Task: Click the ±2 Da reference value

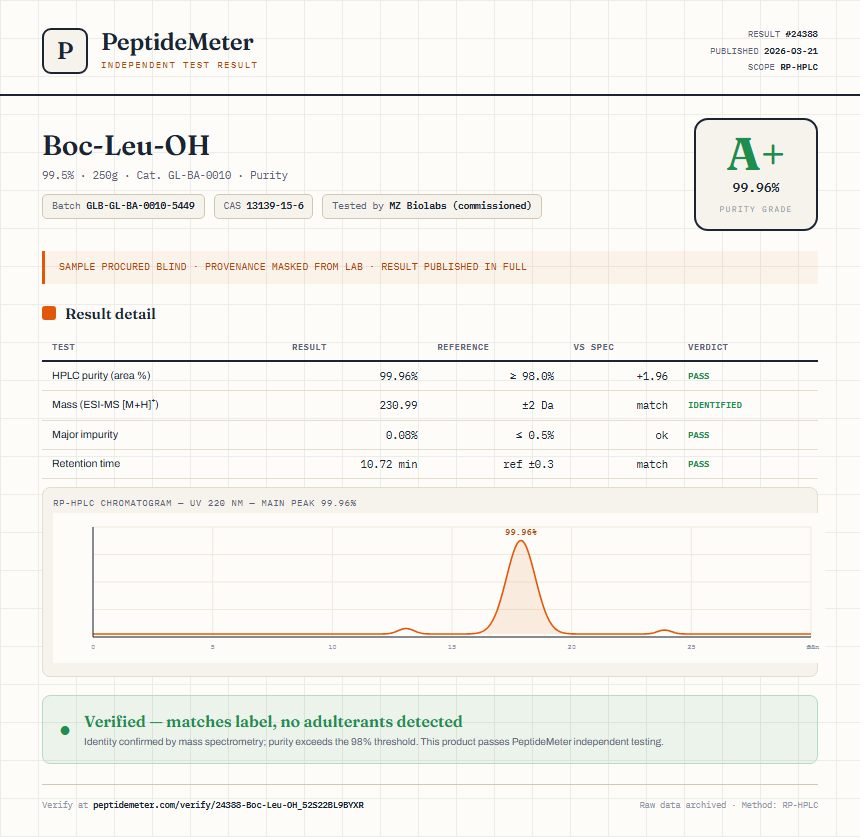Action: pos(538,405)
